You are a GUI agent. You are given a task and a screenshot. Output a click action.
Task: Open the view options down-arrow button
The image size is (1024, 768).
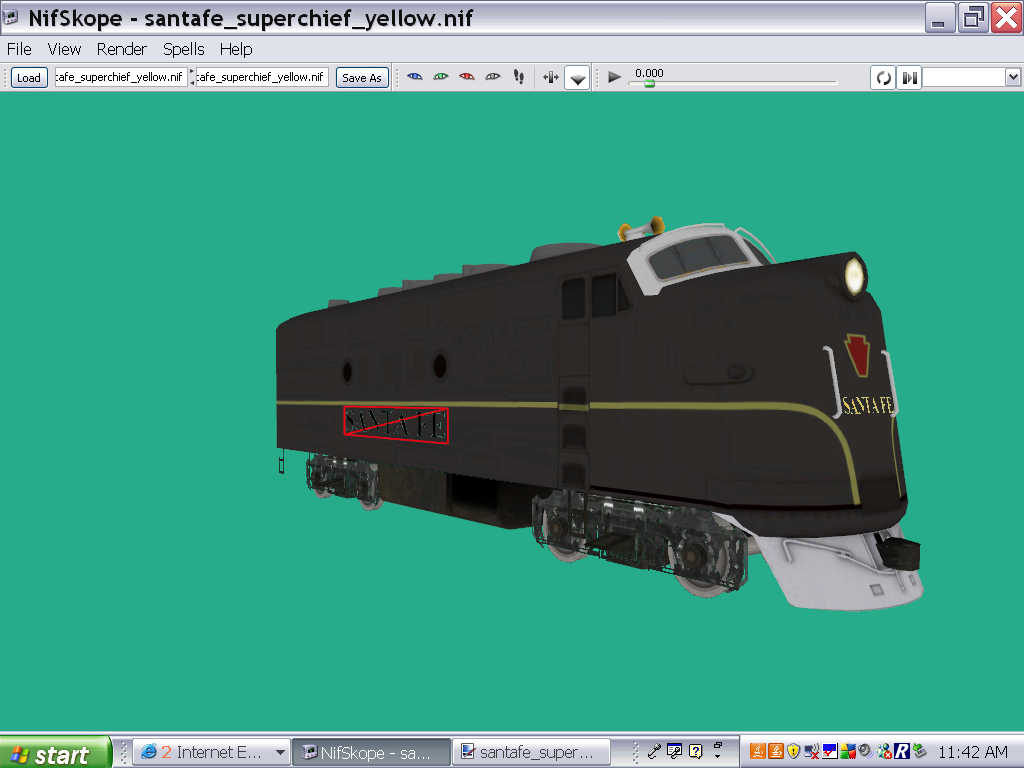(577, 78)
